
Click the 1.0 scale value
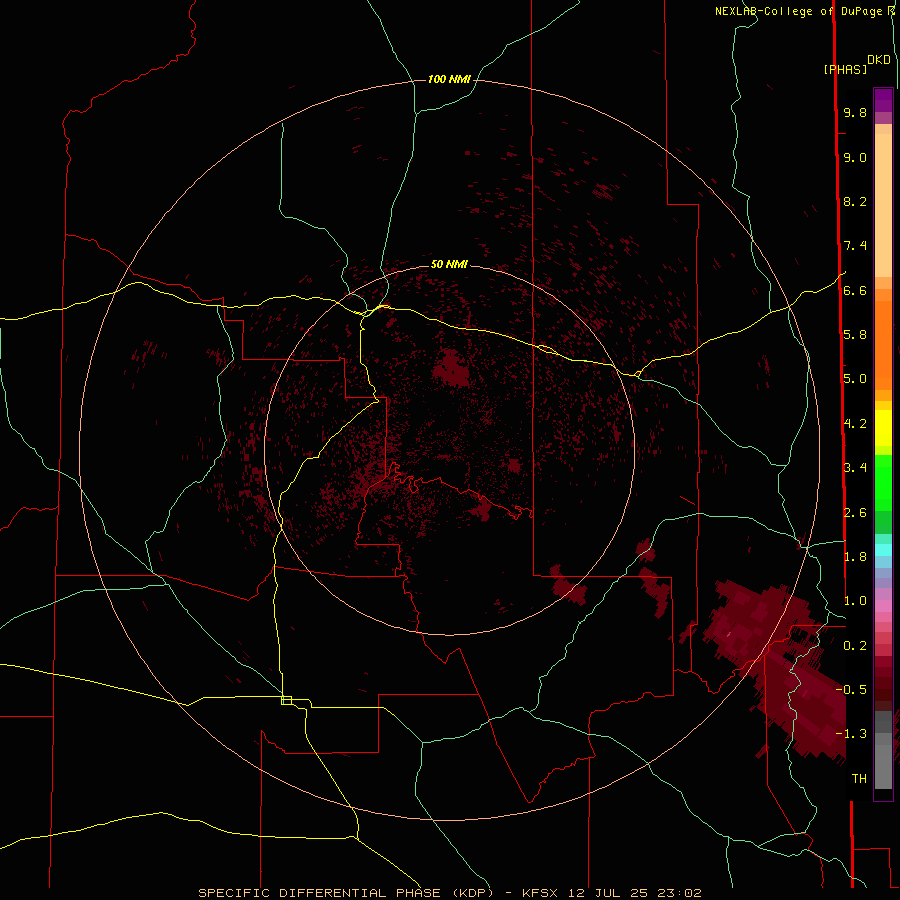tap(855, 601)
